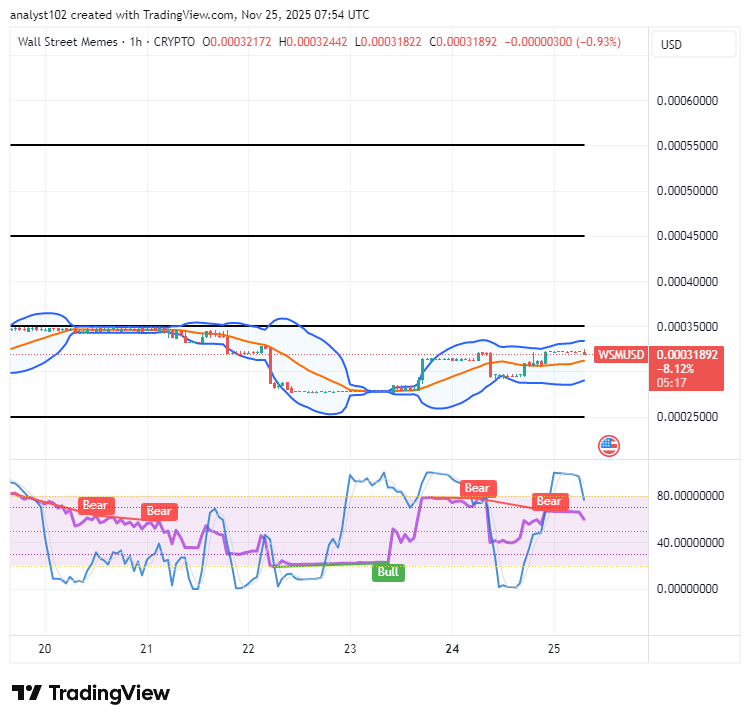Click the 1h timeframe label
Image resolution: width=750 pixels, height=723 pixels.
(x=136, y=42)
